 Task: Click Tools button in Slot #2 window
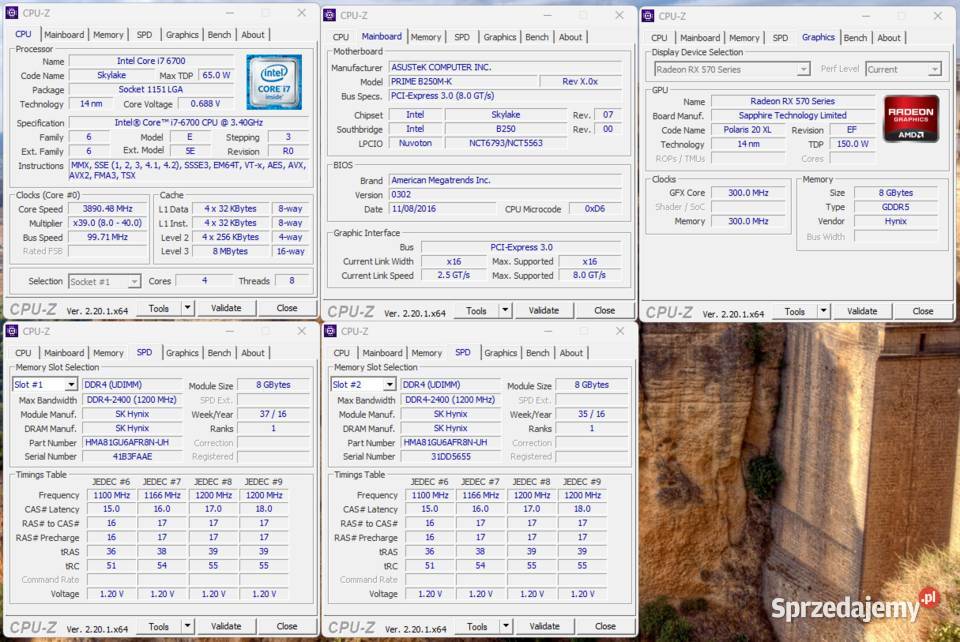point(477,626)
